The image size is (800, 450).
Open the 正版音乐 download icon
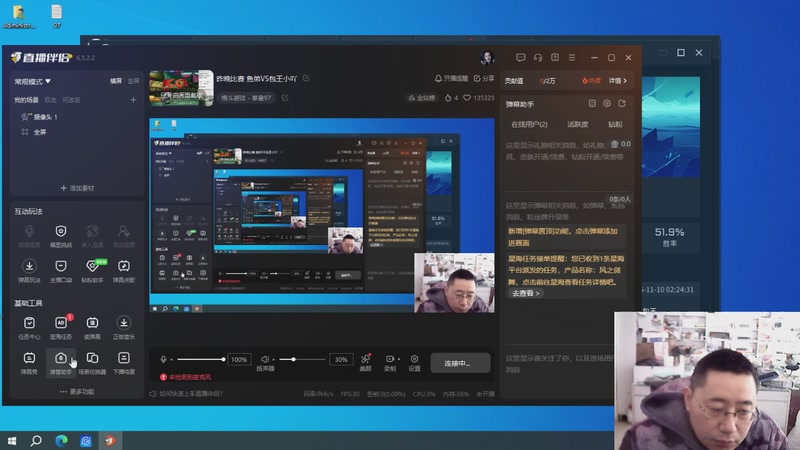124,322
